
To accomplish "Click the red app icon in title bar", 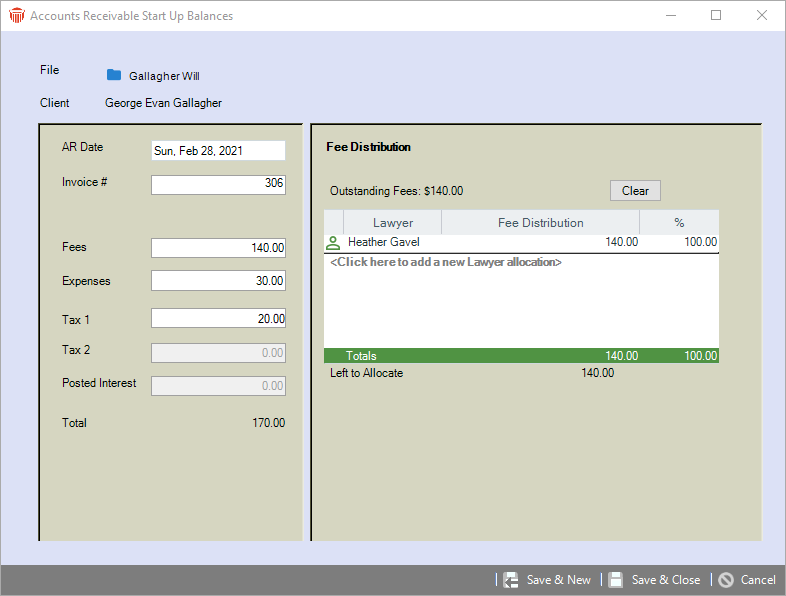I will [17, 16].
